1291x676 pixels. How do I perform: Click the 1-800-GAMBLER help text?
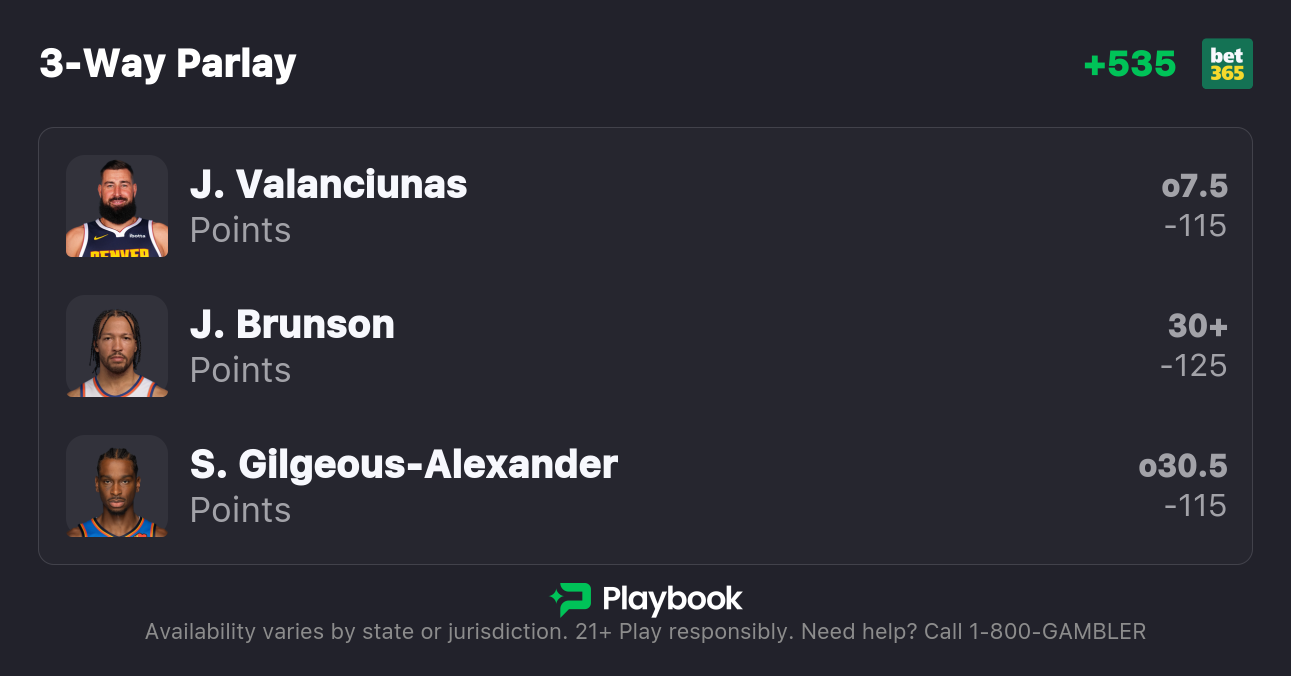pos(1054,632)
